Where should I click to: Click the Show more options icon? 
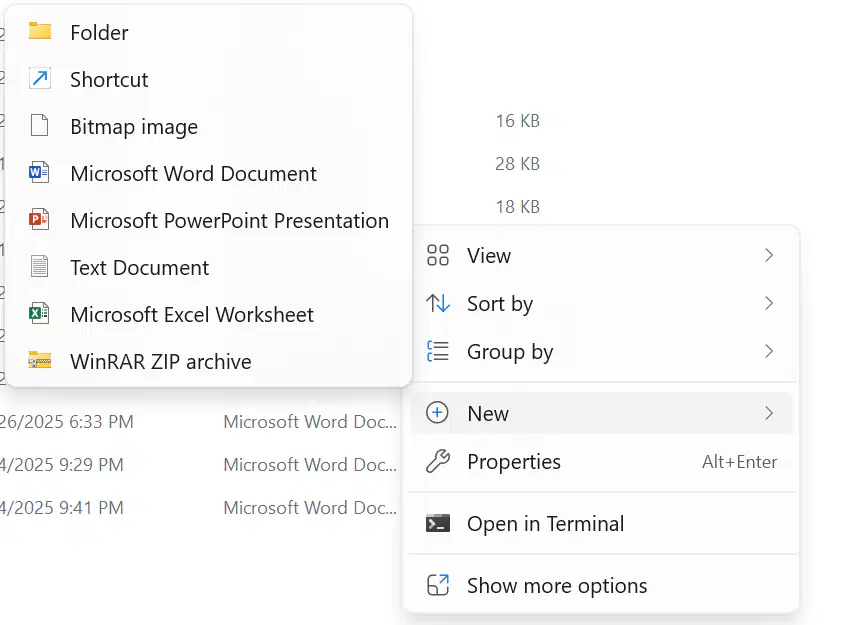click(438, 585)
